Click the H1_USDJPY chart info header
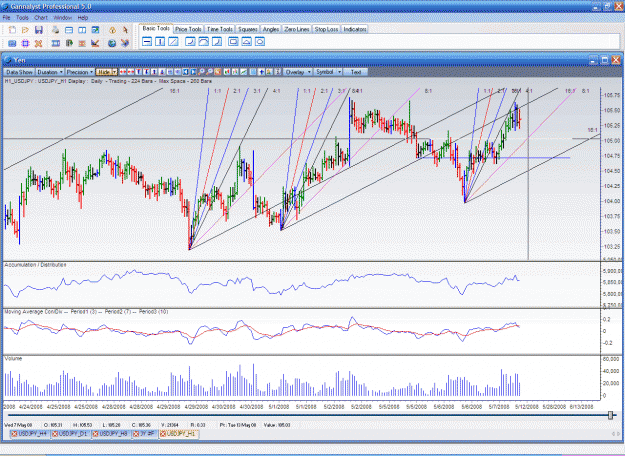Viewport: 625px width, 456px height. tap(108, 81)
